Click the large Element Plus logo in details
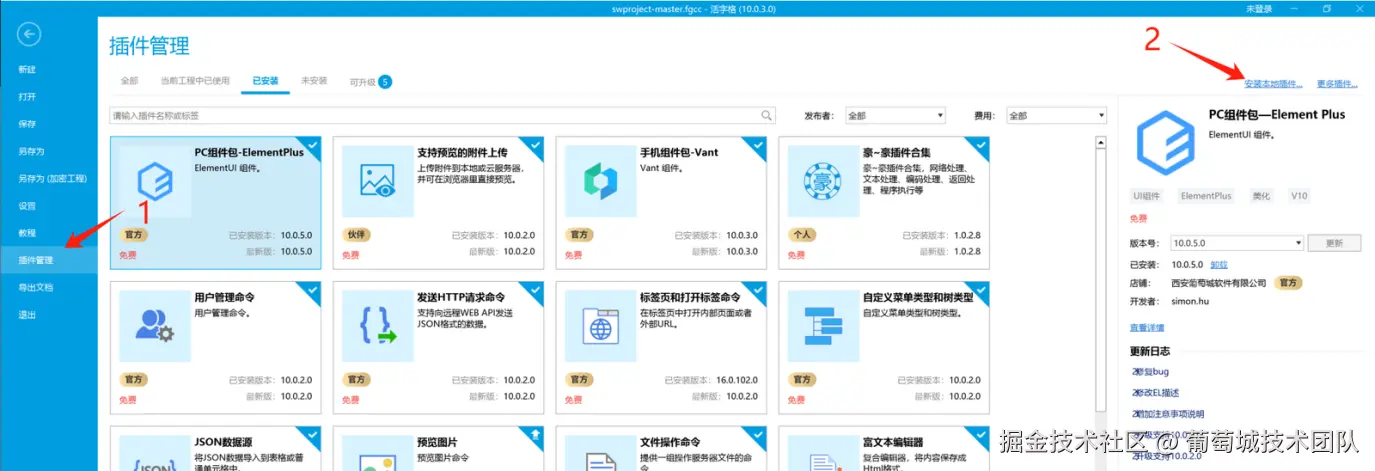The height and width of the screenshot is (471, 1375). (1164, 142)
